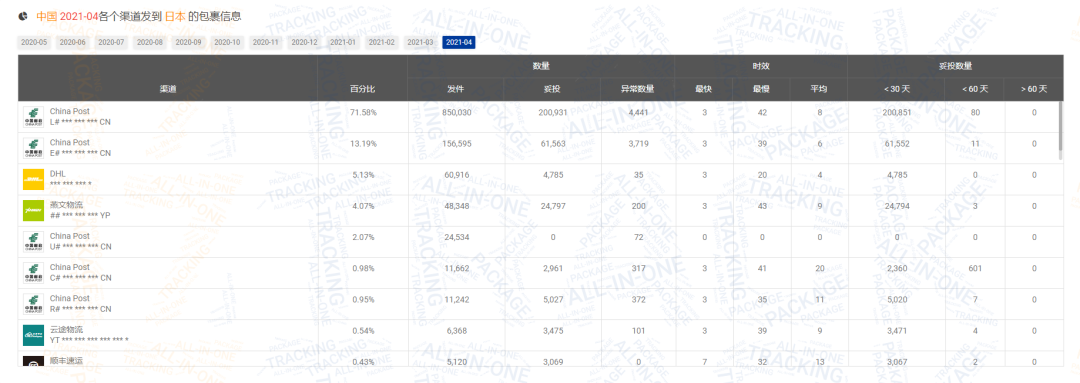Open the 2021-01 month tab
Screen dimensions: 1080x383
tap(343, 43)
